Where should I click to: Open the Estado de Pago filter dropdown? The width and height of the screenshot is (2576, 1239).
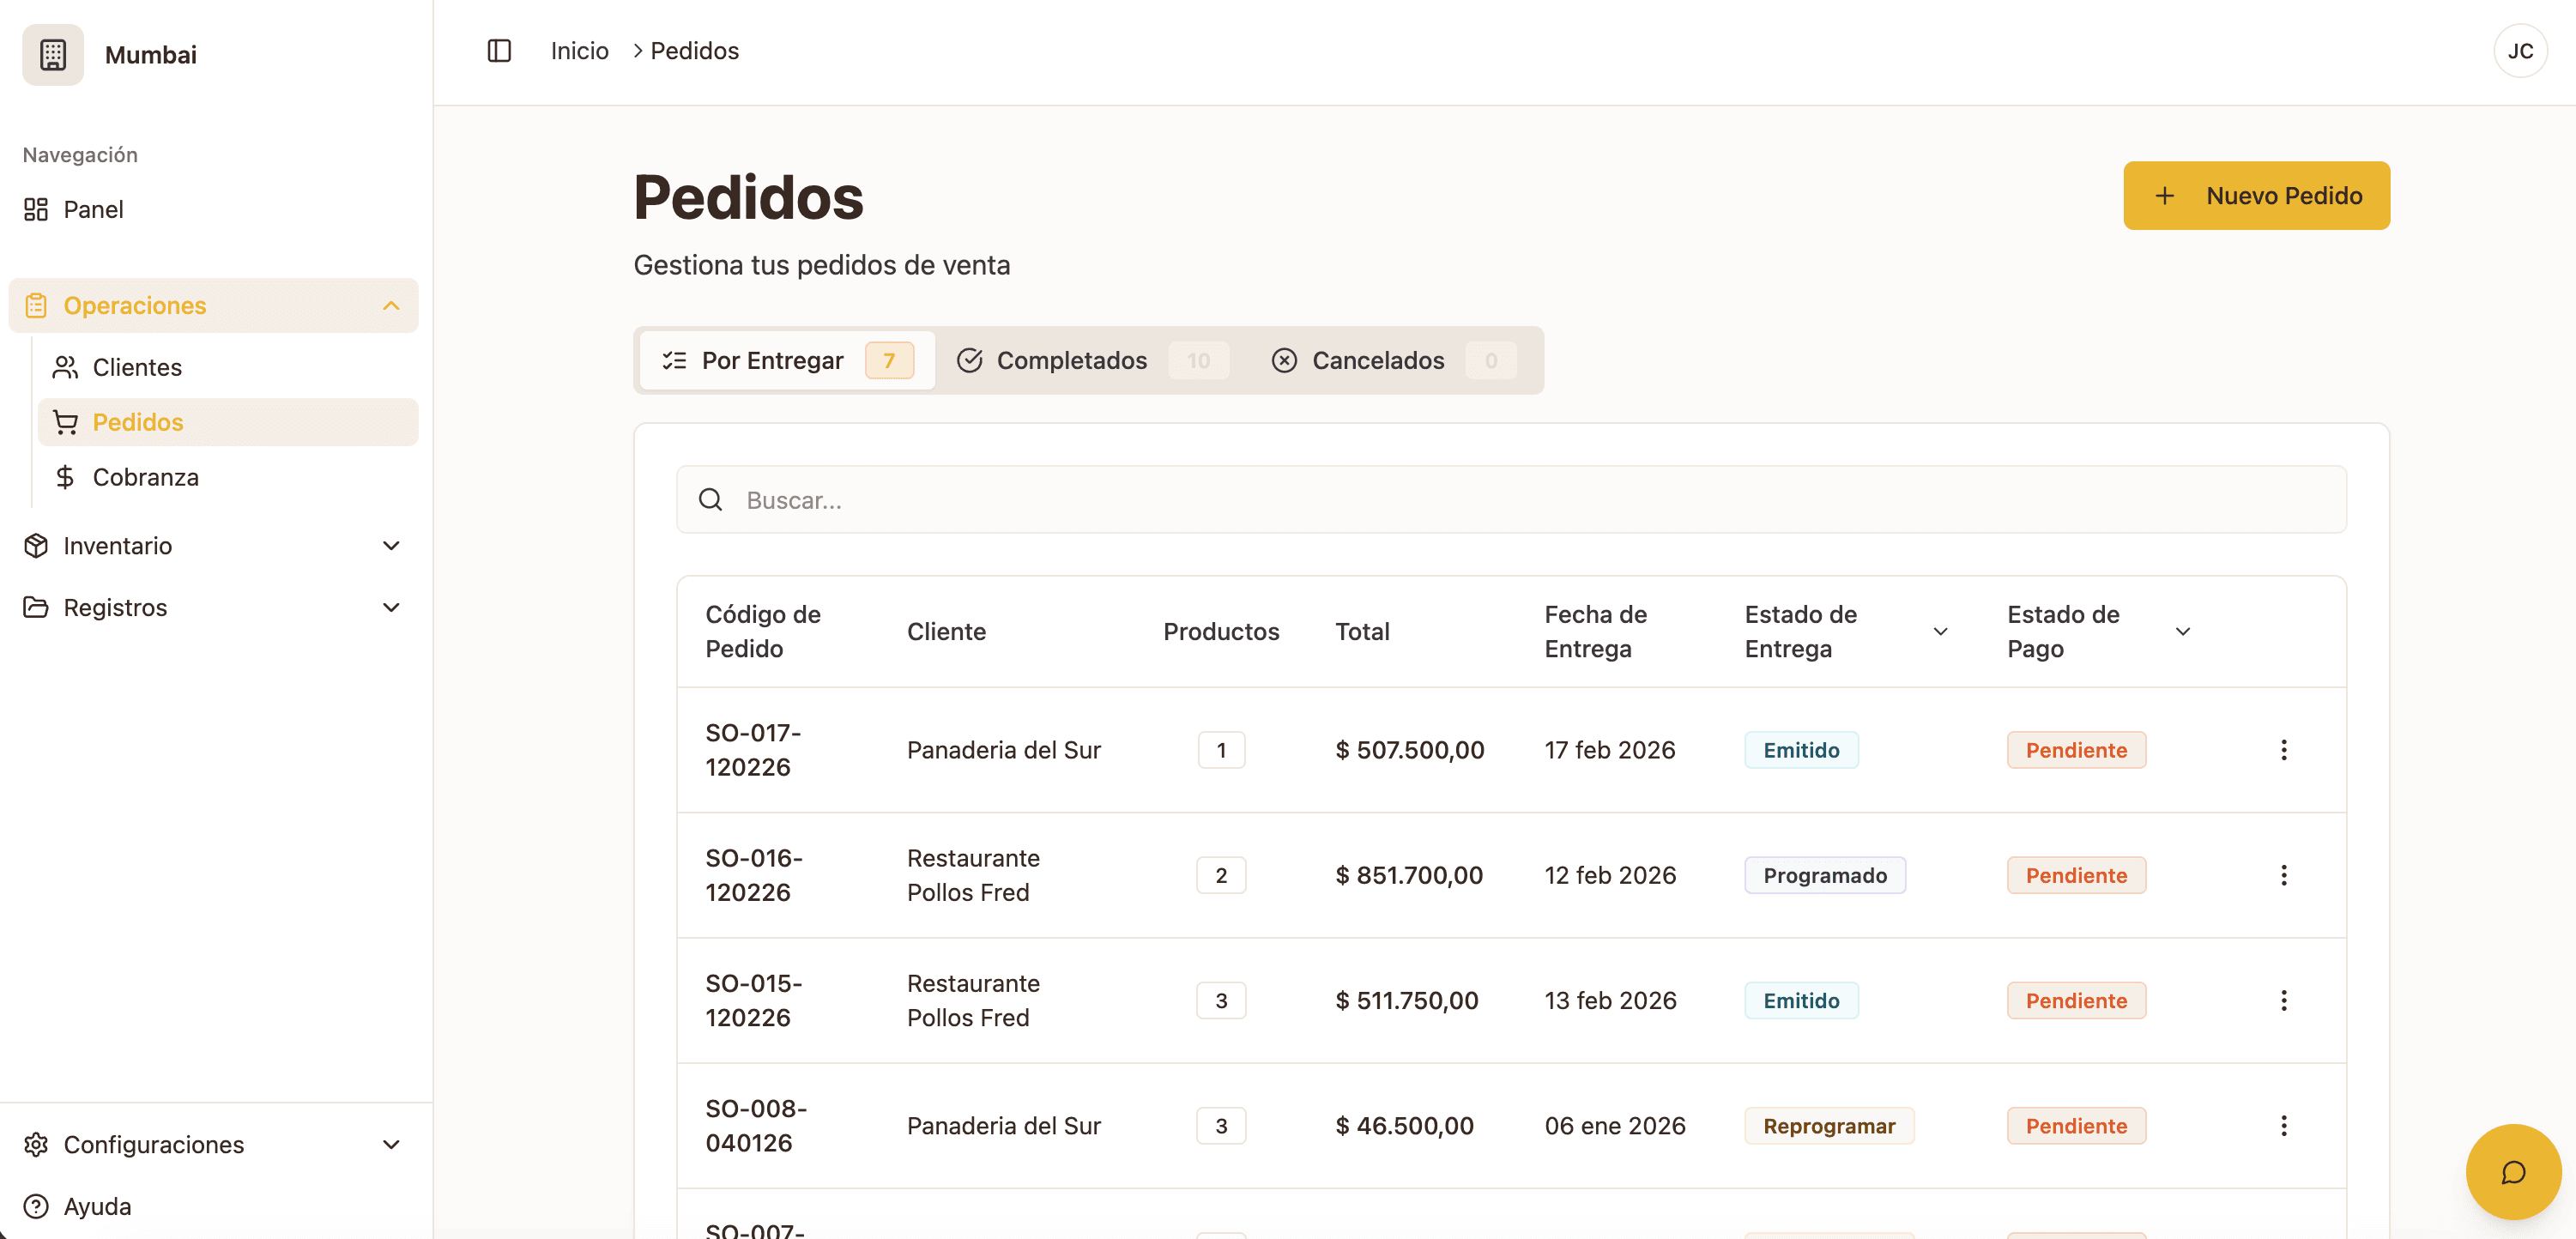pyautogui.click(x=2183, y=631)
